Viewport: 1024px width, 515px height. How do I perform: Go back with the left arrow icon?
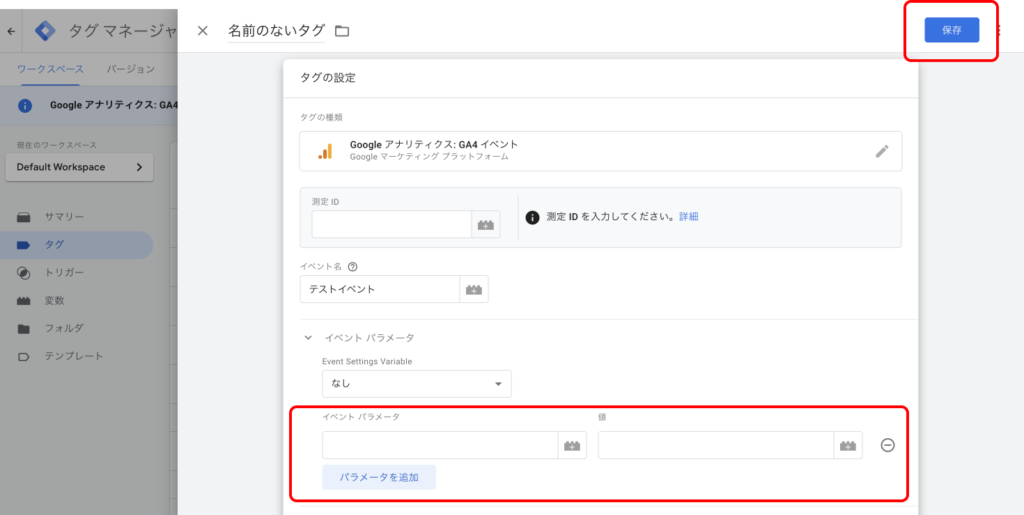(10, 31)
